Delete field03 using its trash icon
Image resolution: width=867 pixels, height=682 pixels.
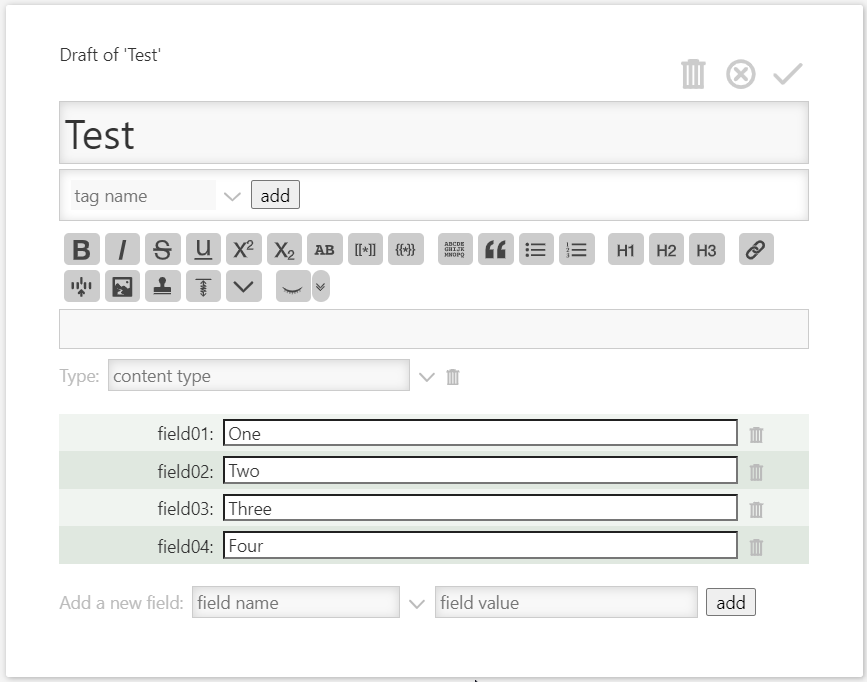[756, 509]
